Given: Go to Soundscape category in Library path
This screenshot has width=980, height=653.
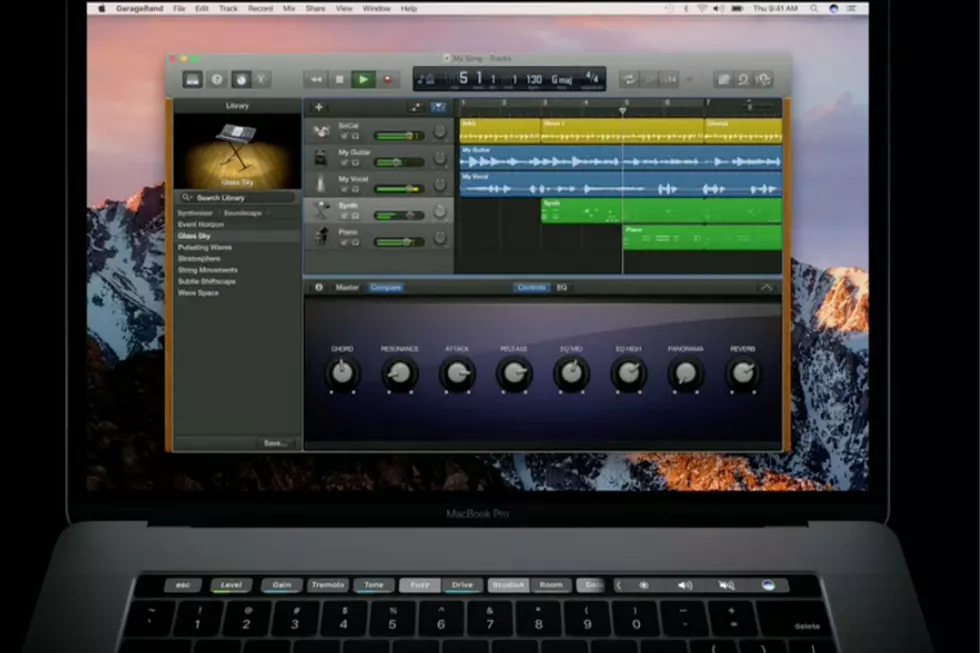Looking at the screenshot, I should click(242, 213).
